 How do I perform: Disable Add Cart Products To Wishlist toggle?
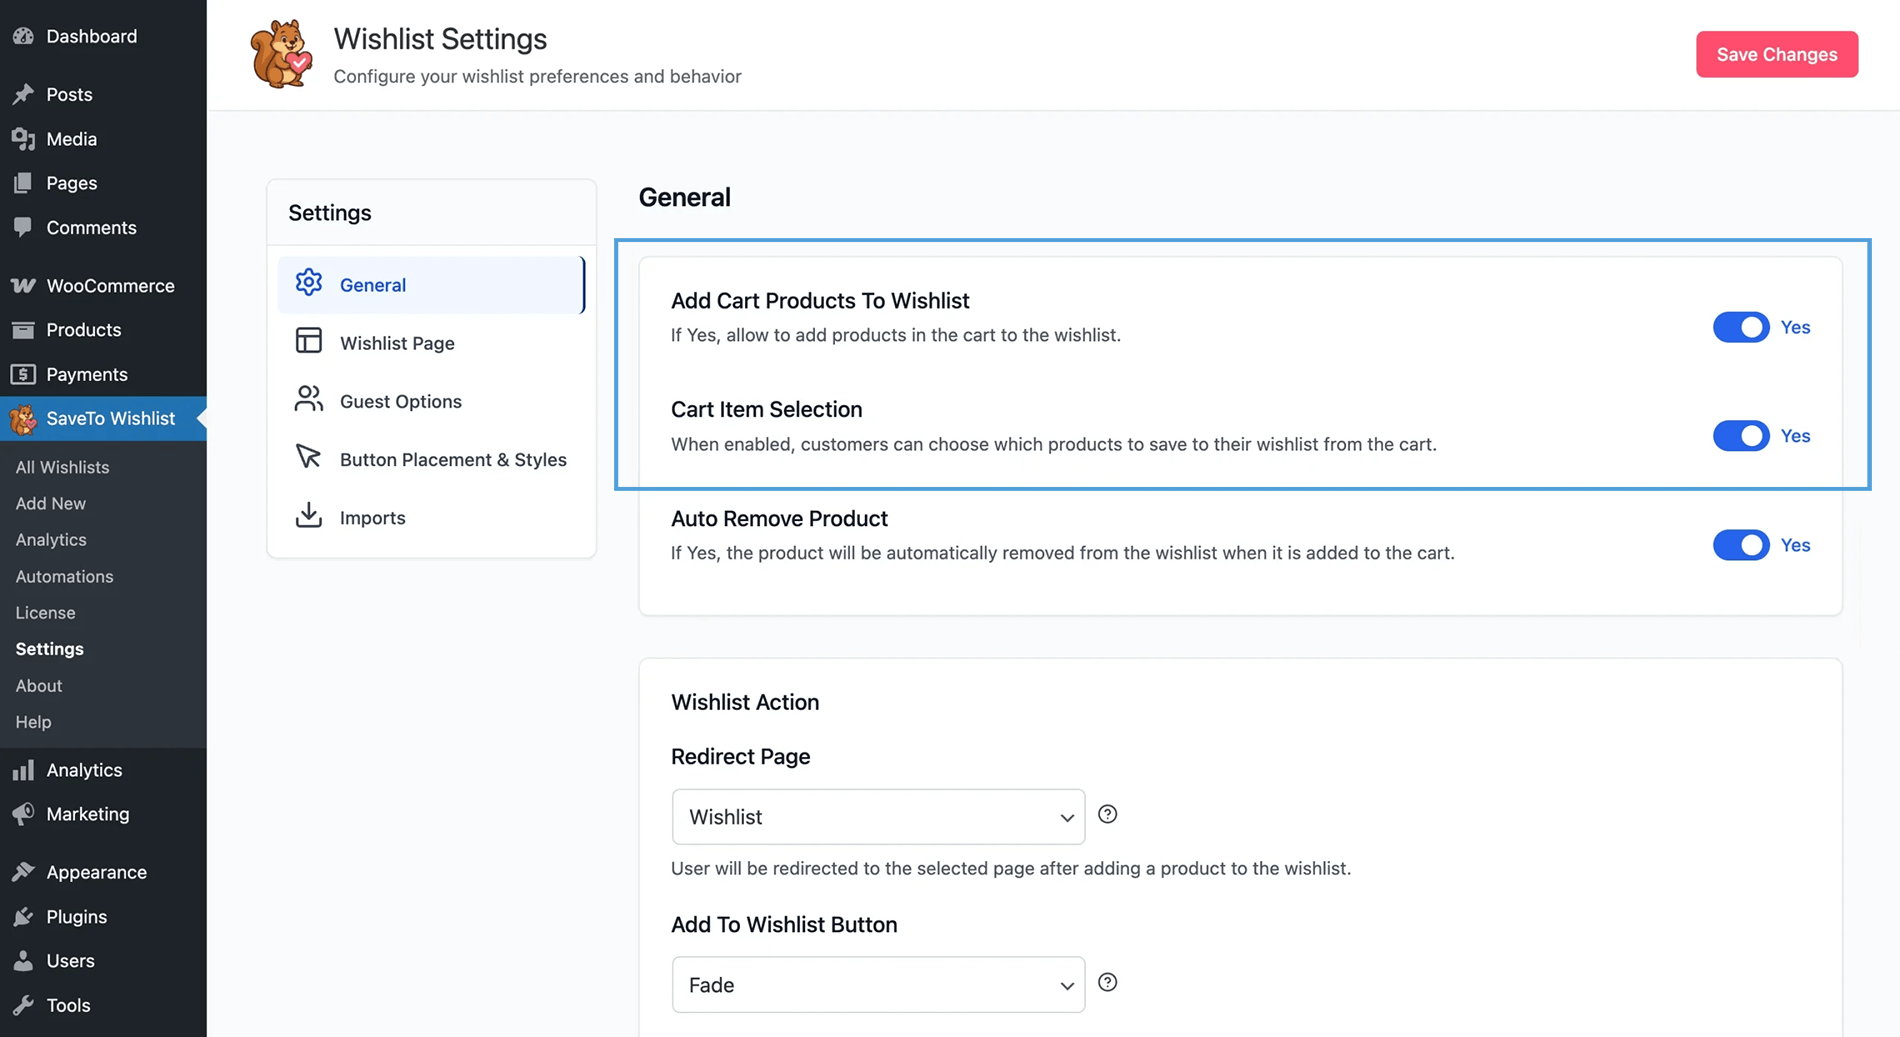1740,327
